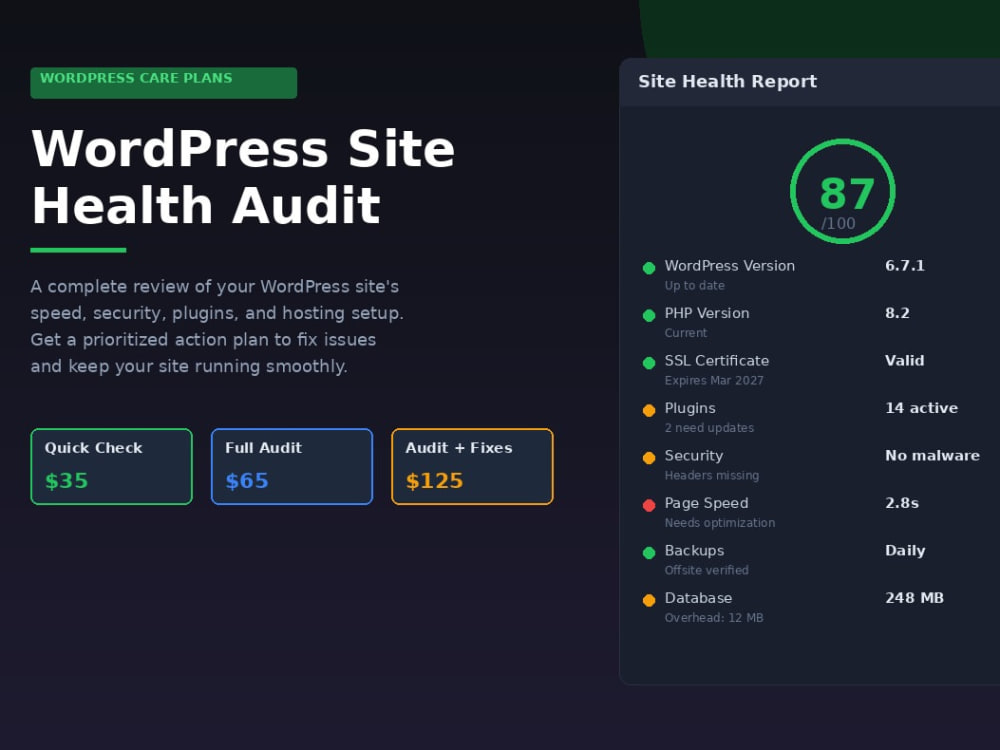The width and height of the screenshot is (1000, 750).
Task: Click the Overhead: 12 MB note
Action: (714, 618)
